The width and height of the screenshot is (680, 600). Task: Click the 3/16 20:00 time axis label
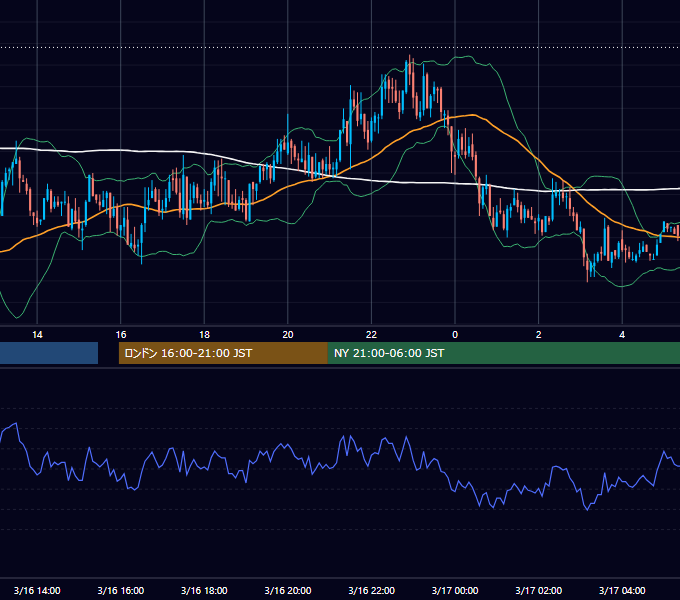point(288,590)
